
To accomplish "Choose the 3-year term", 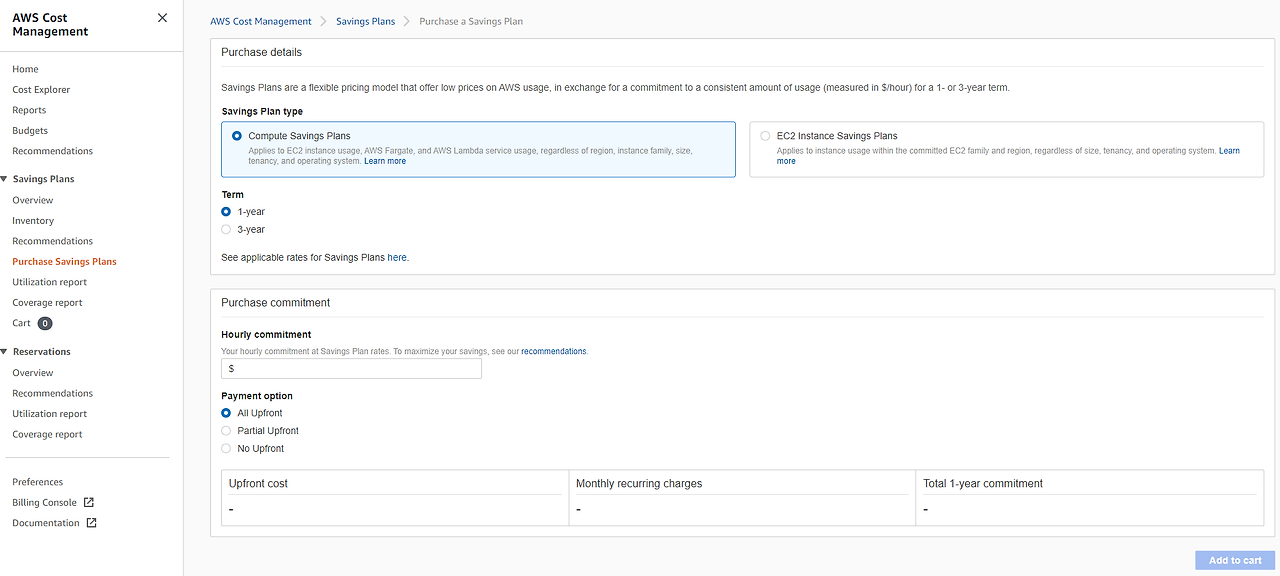I will pos(226,230).
